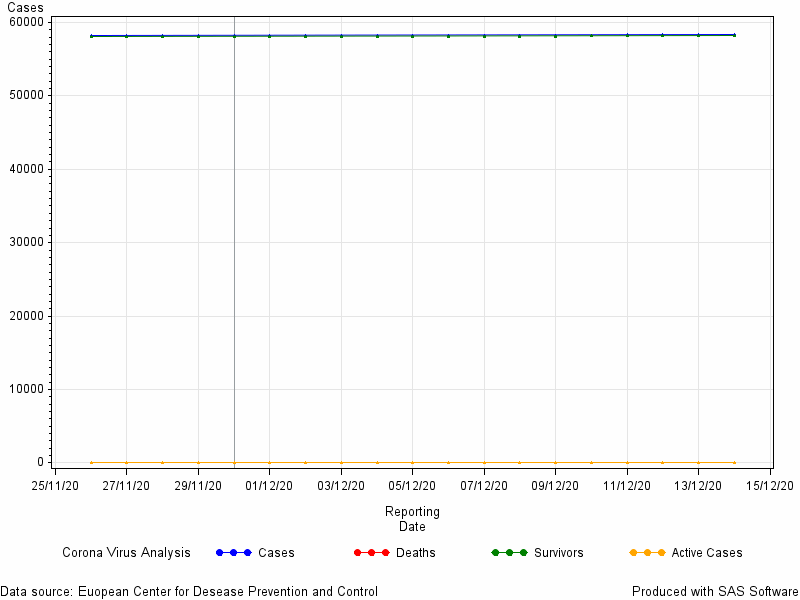800x600 pixels.
Task: Click the 27/11/20 date label
Action: (x=126, y=485)
